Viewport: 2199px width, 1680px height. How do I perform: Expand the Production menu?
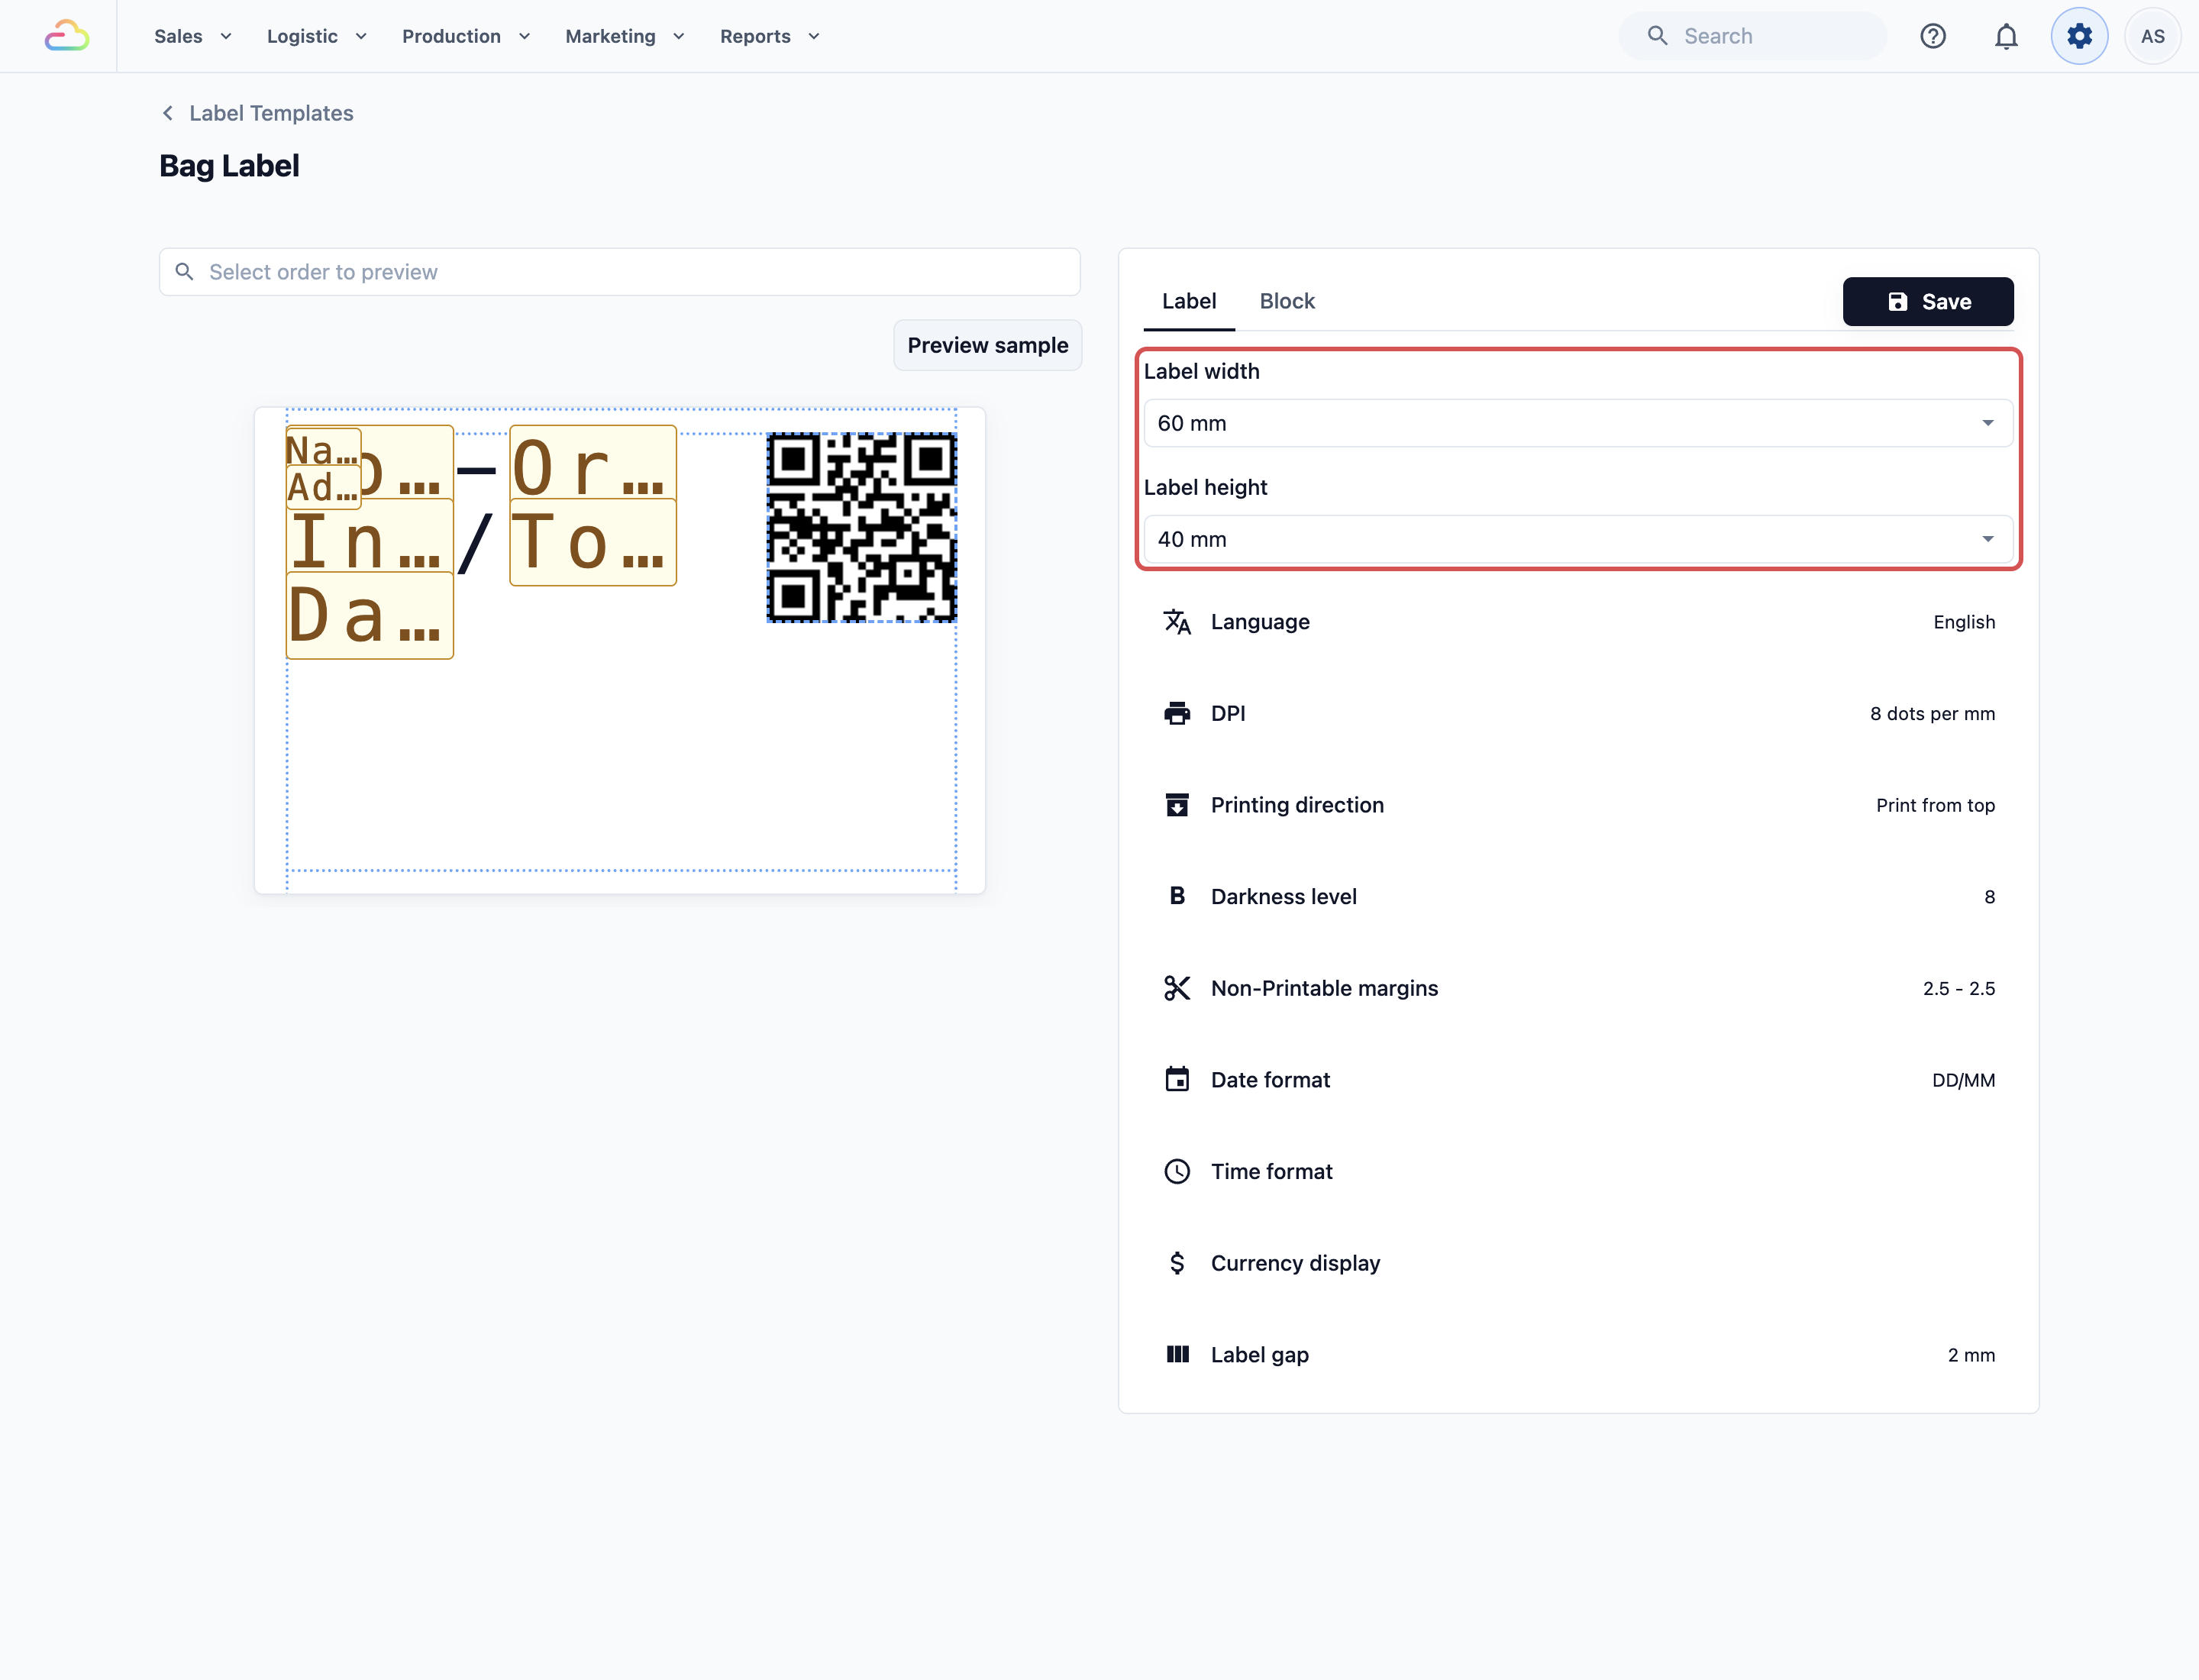pos(466,36)
